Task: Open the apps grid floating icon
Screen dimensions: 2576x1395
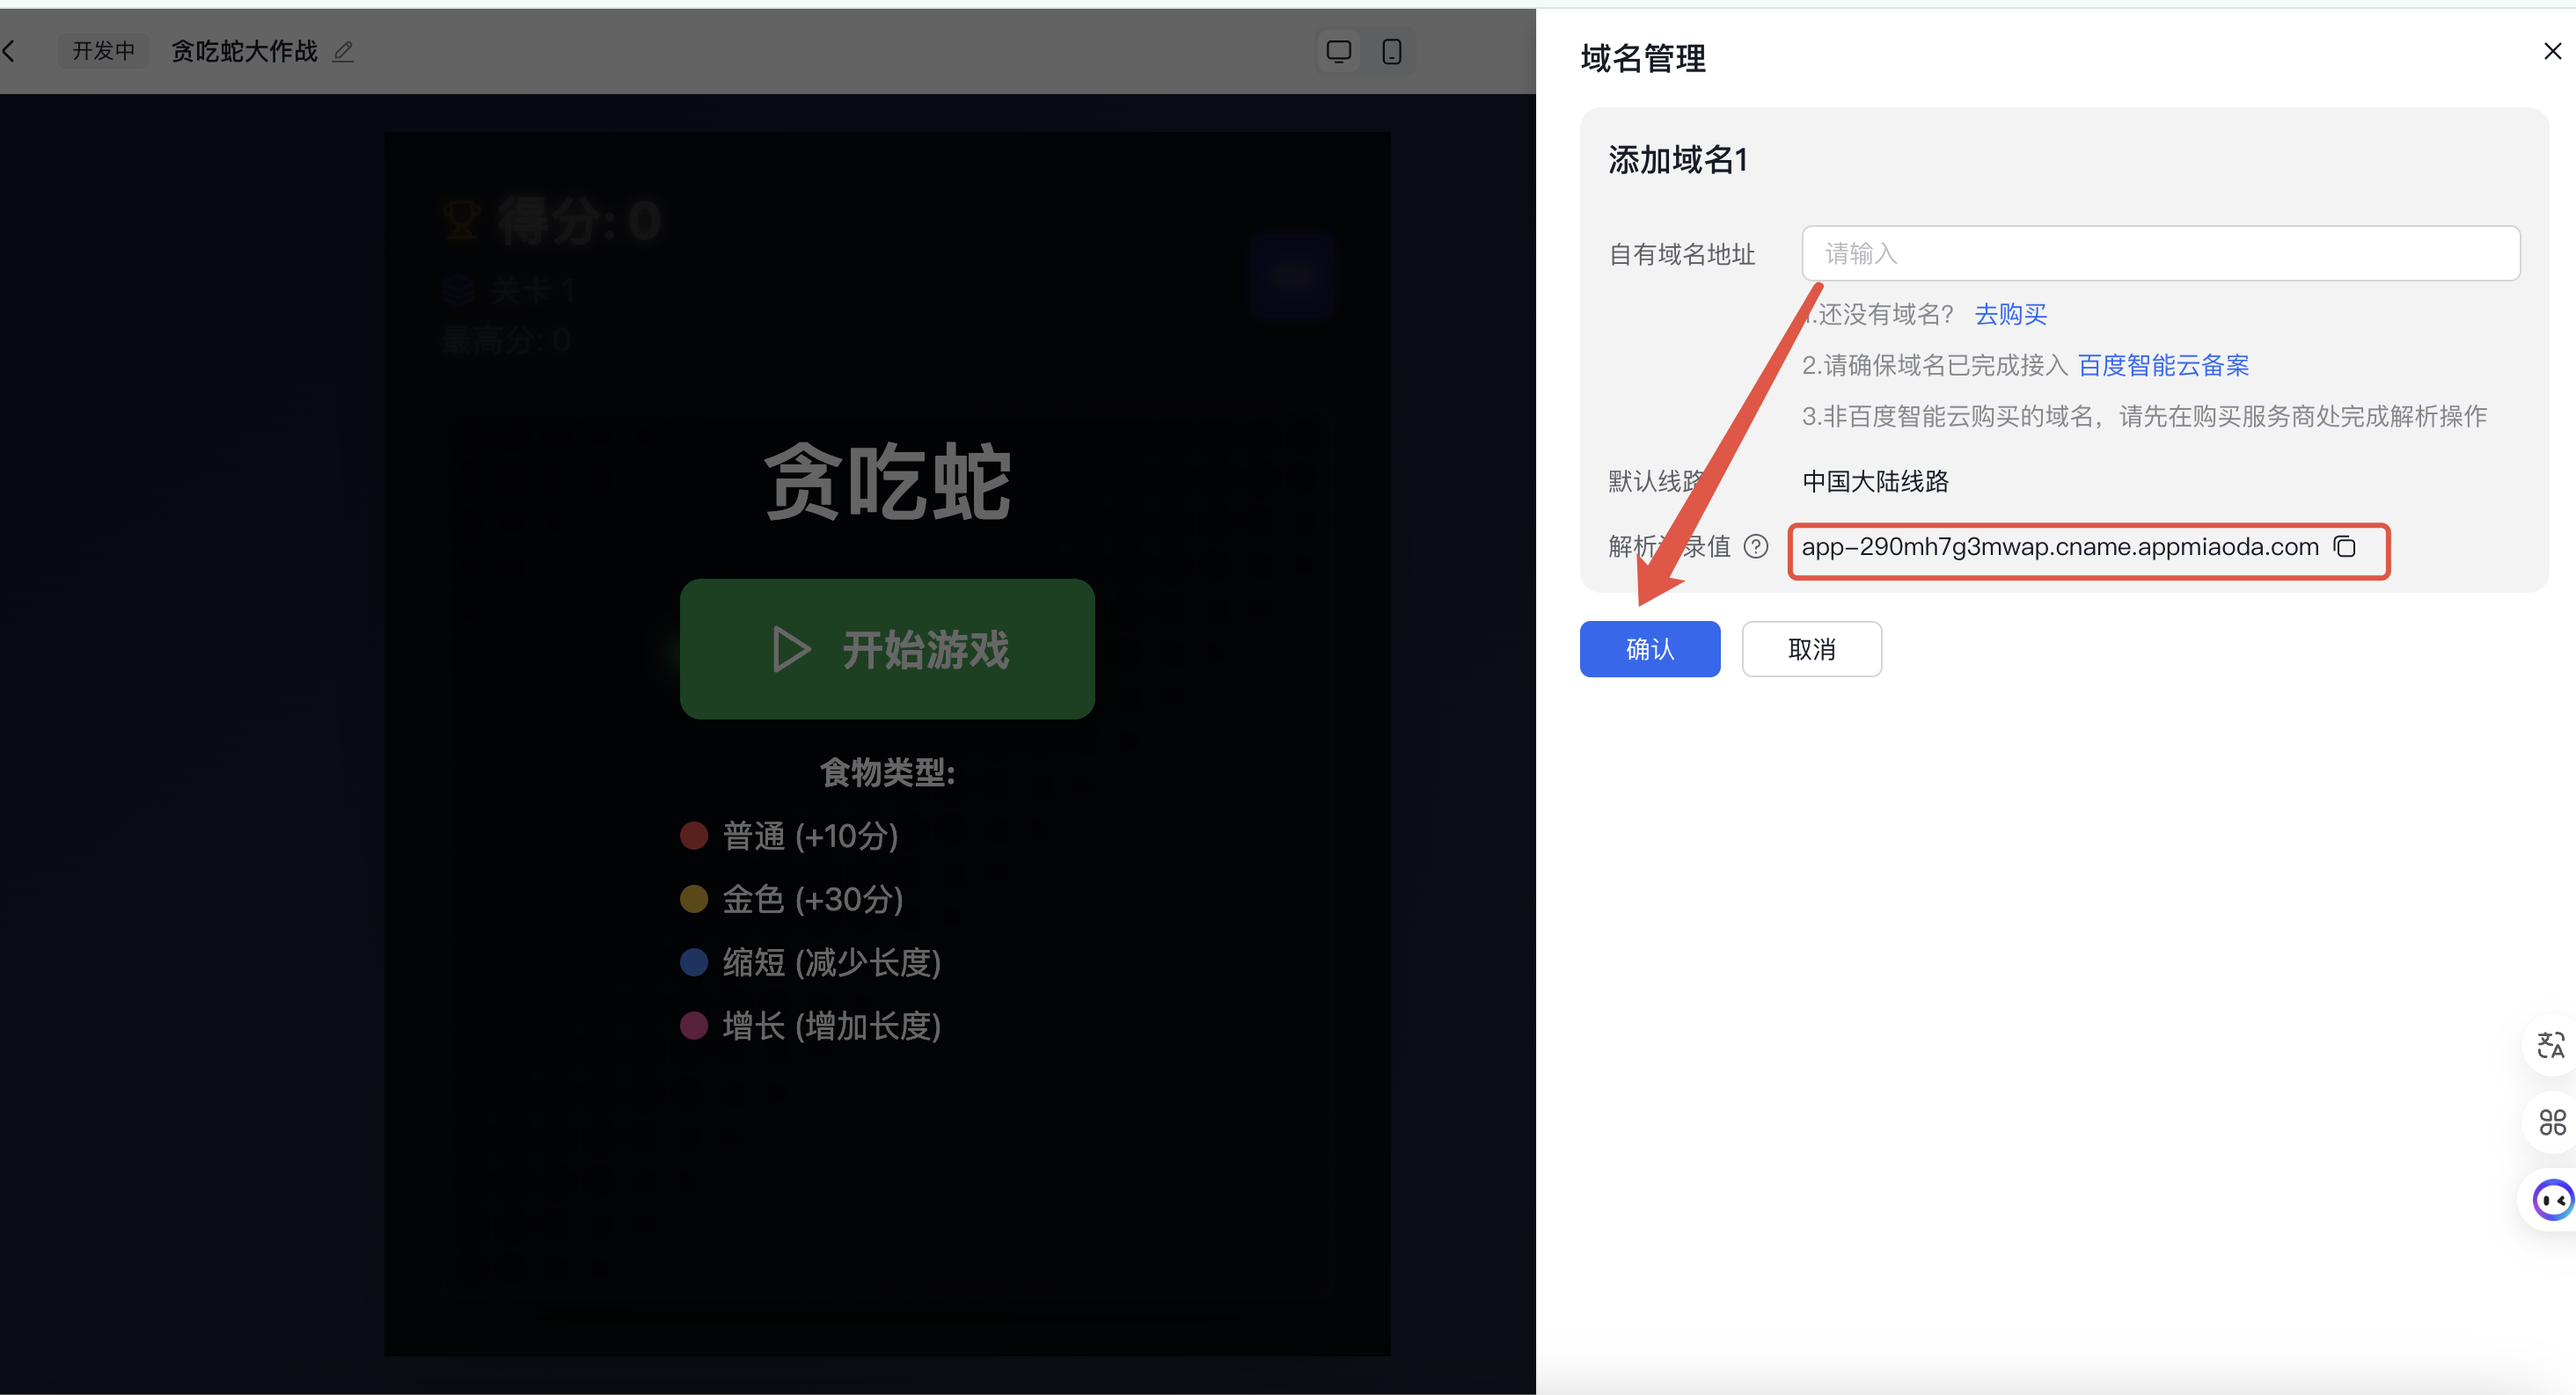Action: pyautogui.click(x=2552, y=1122)
